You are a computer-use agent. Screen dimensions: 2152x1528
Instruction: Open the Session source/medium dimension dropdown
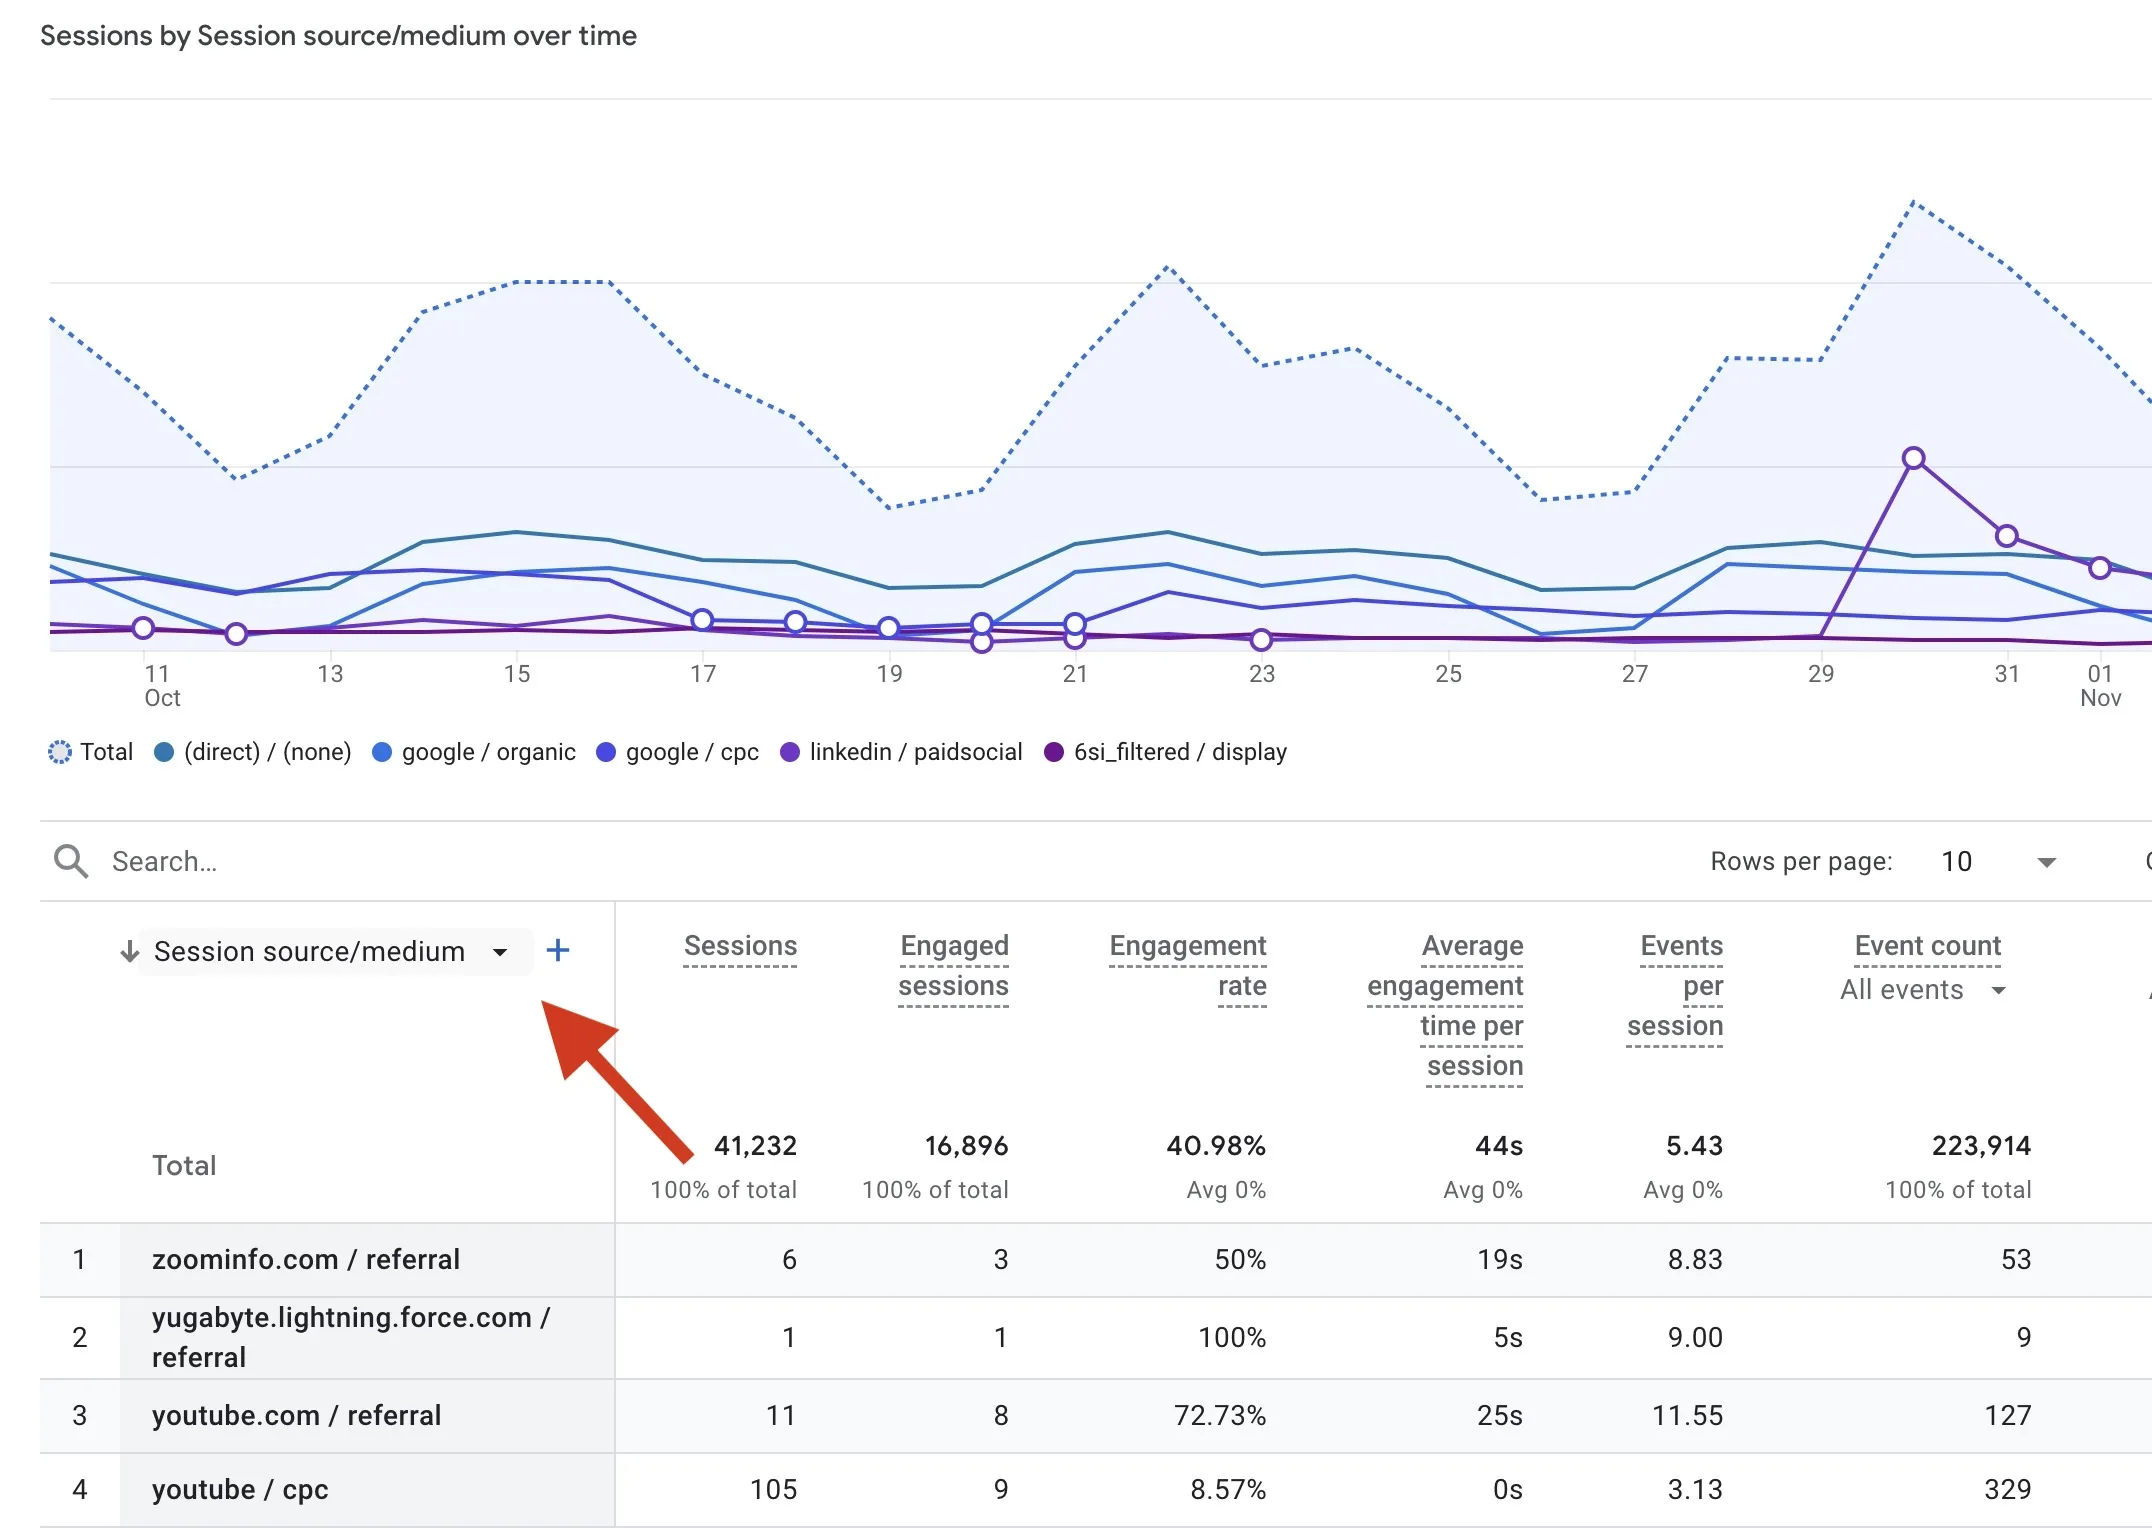336,951
